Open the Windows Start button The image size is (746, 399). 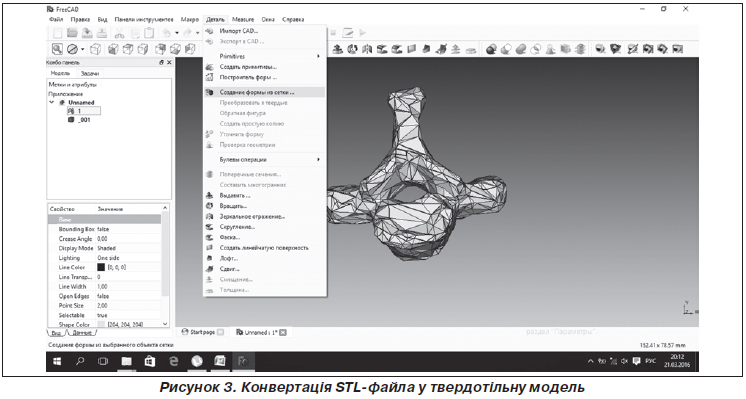coord(57,361)
